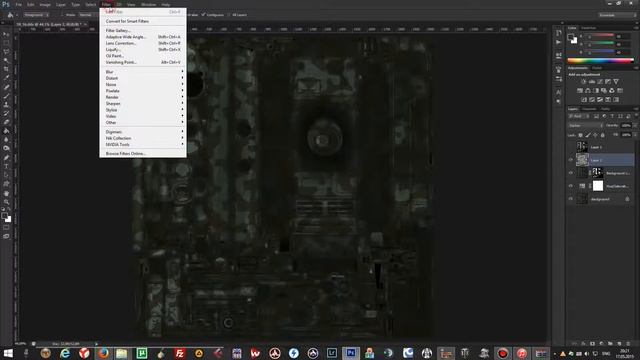Screen dimensions: 640x360
Task: Hide the bottom Background layer
Action: pos(571,199)
